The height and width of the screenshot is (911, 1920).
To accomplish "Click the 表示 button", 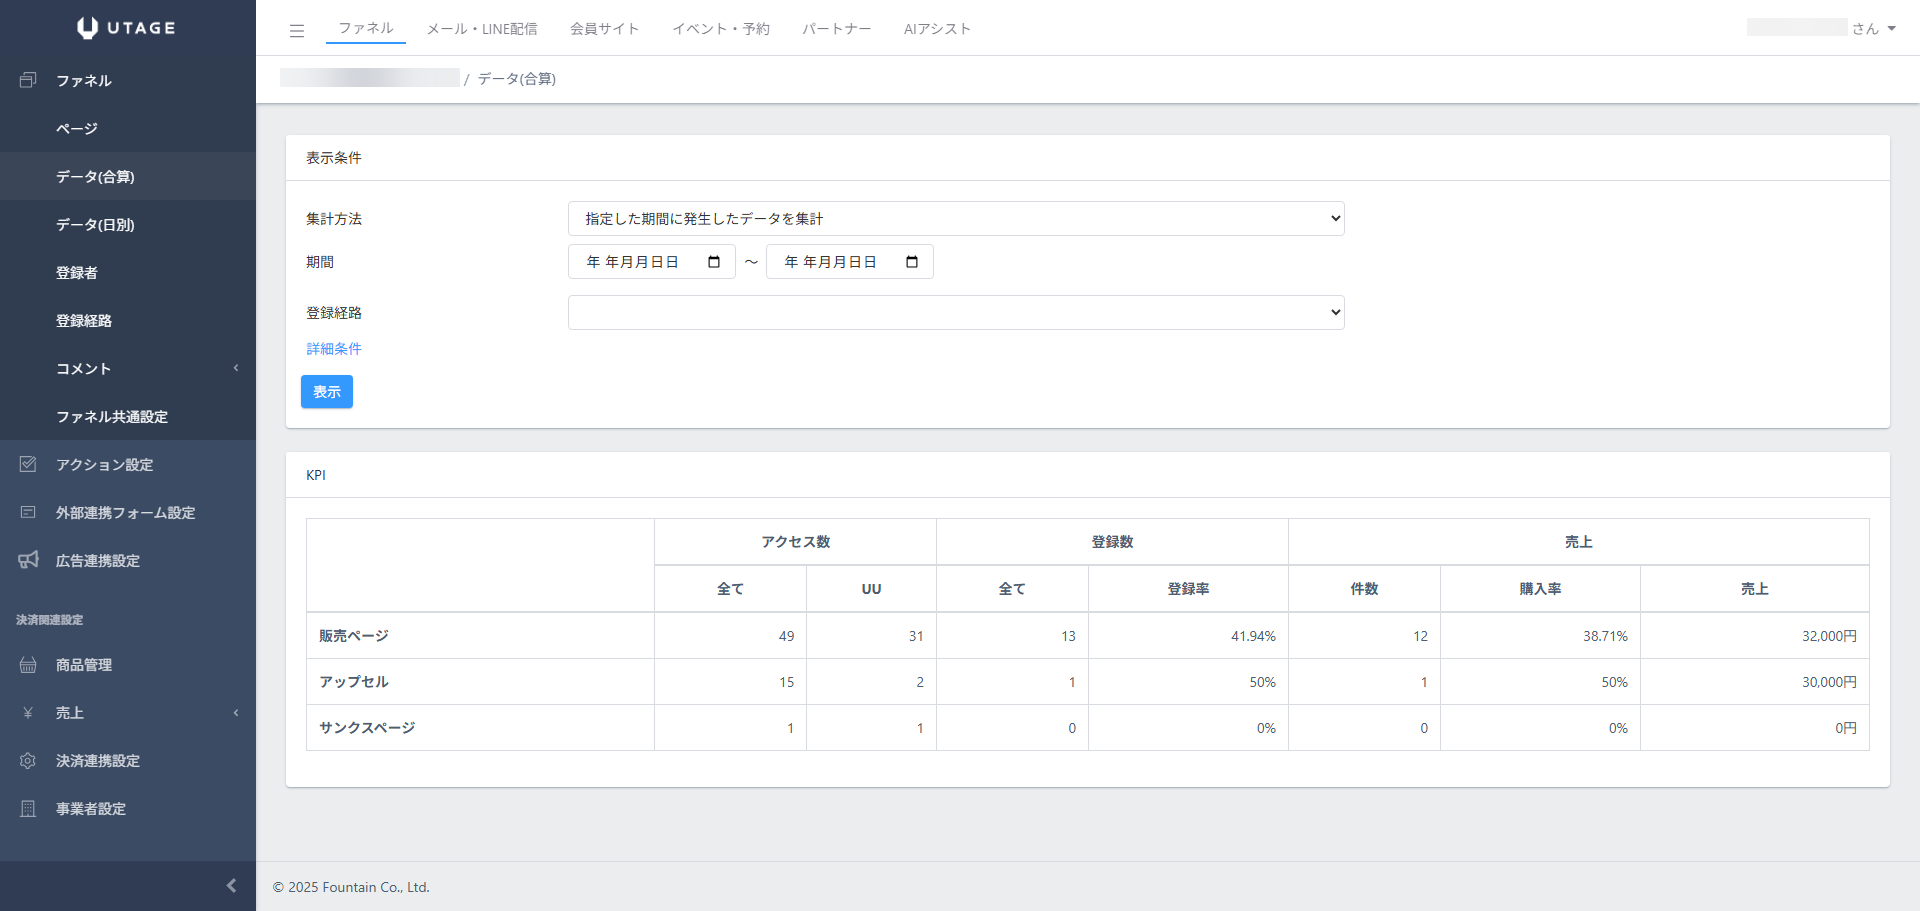I will tap(327, 392).
